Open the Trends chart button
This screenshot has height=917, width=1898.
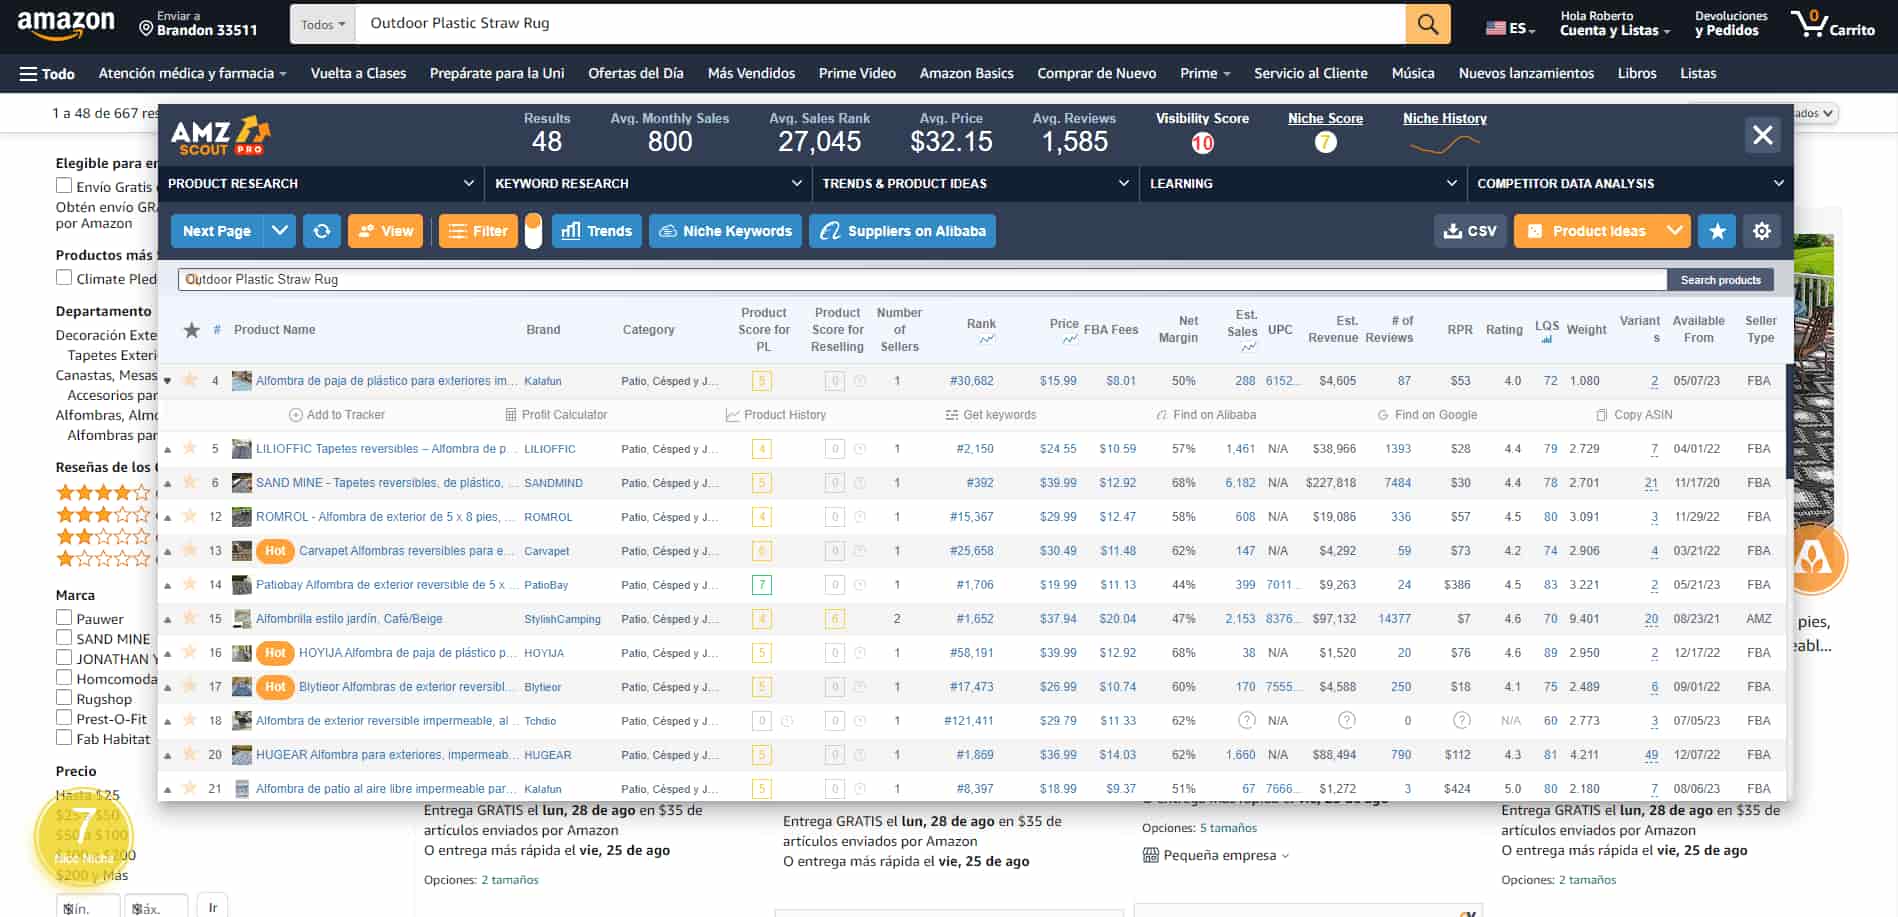(597, 231)
